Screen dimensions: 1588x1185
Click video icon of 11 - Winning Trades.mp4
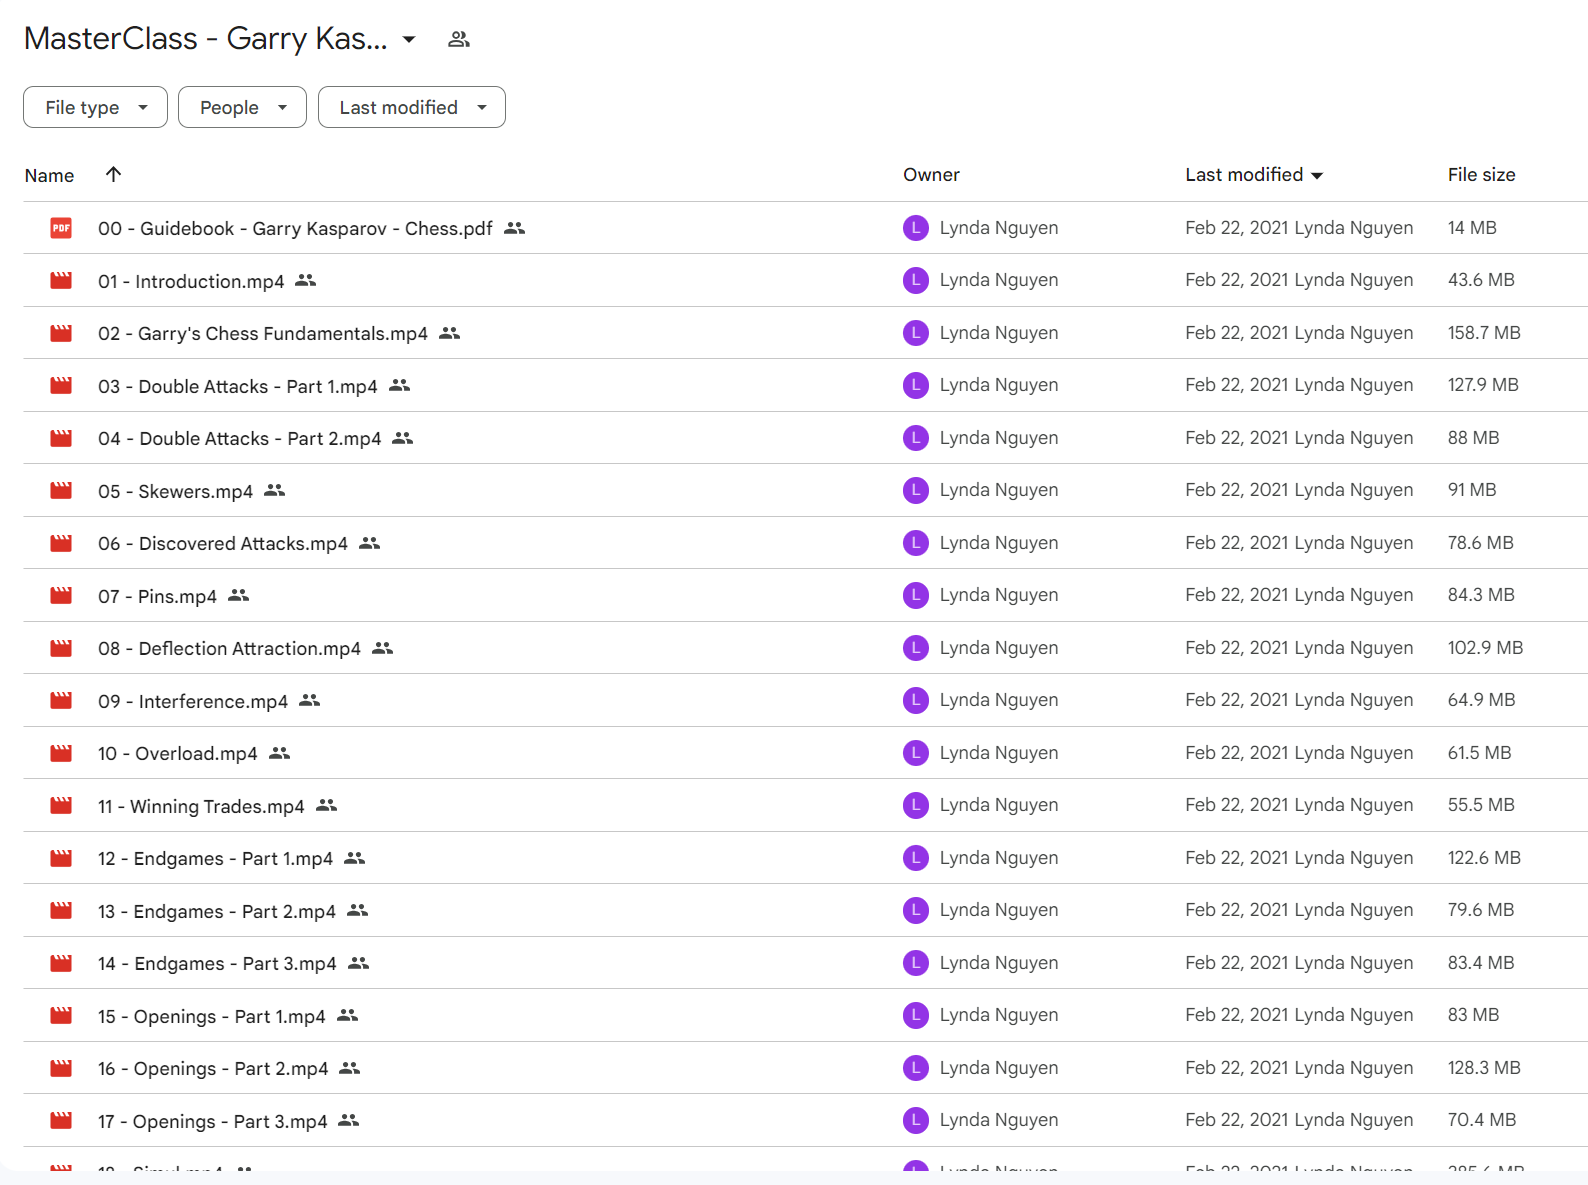(61, 806)
